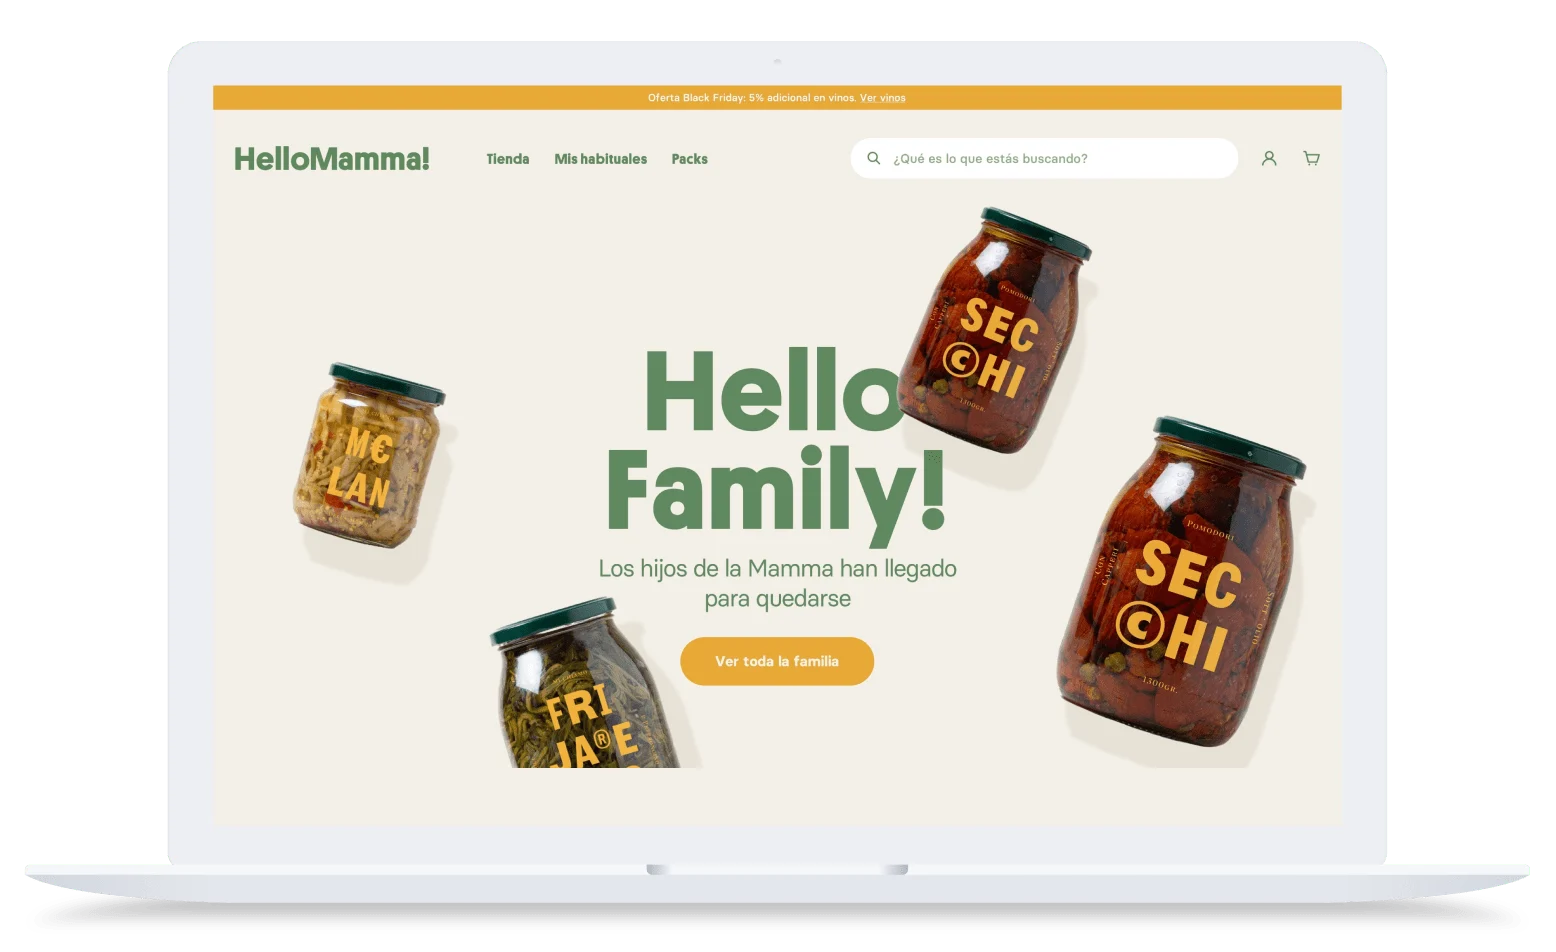
Task: Click the orange Black Friday offer banner
Action: (777, 98)
